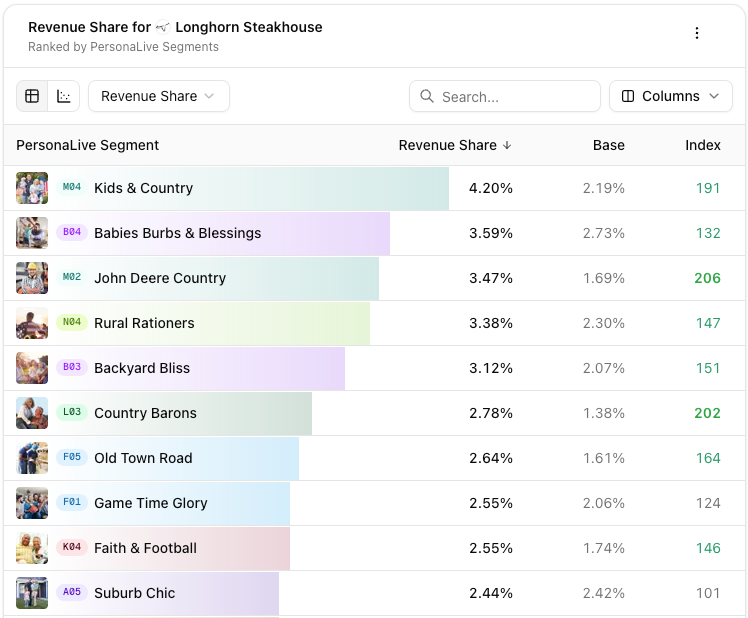The height and width of the screenshot is (618, 748).
Task: Select Country Barons segment name
Action: click(145, 413)
